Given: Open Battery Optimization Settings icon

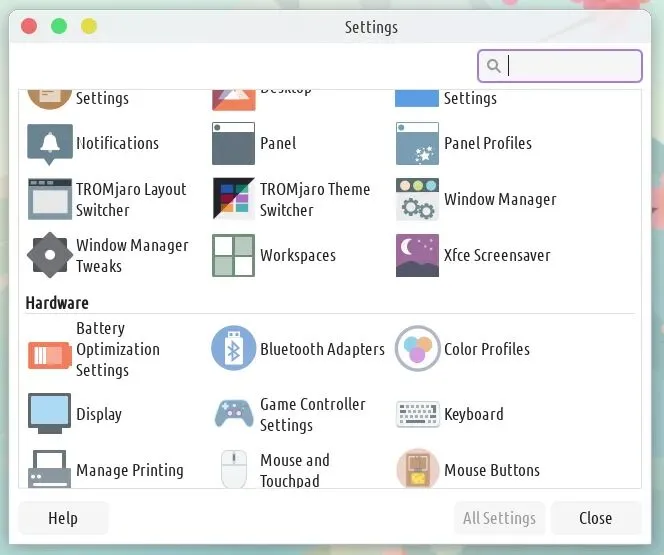Looking at the screenshot, I should pos(50,356).
